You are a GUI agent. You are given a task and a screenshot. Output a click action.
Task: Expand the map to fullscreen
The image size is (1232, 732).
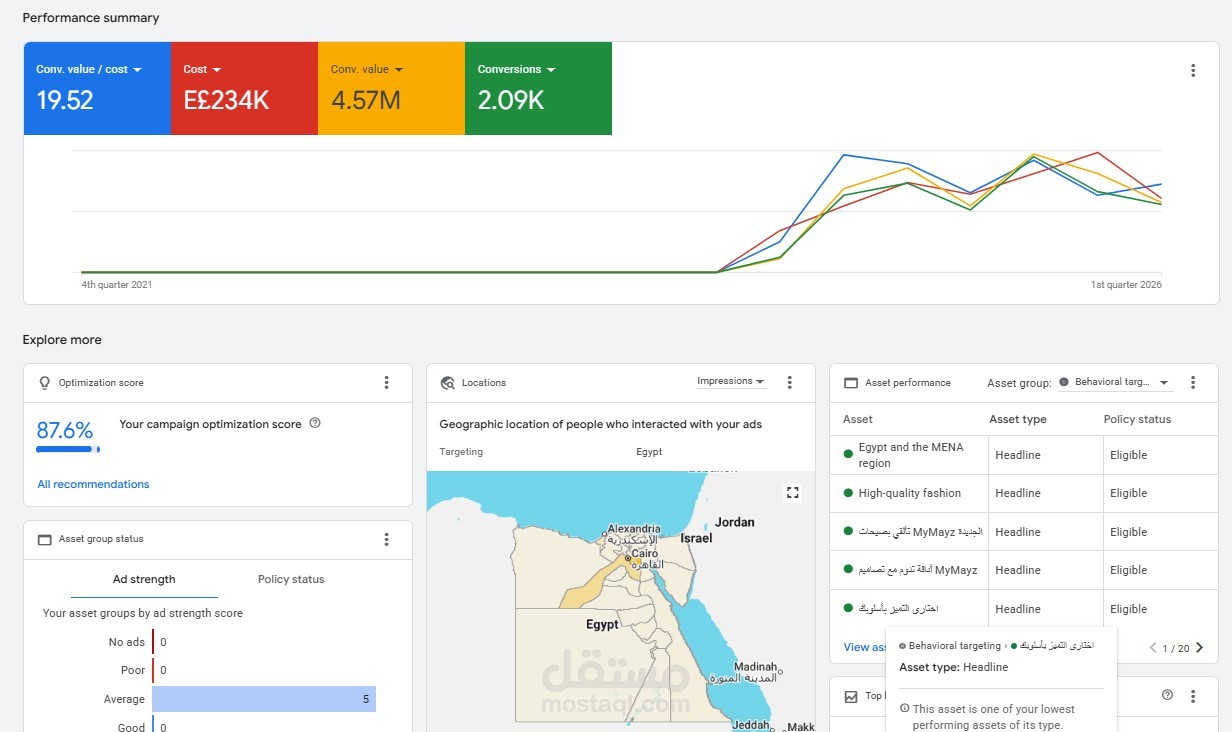[793, 492]
